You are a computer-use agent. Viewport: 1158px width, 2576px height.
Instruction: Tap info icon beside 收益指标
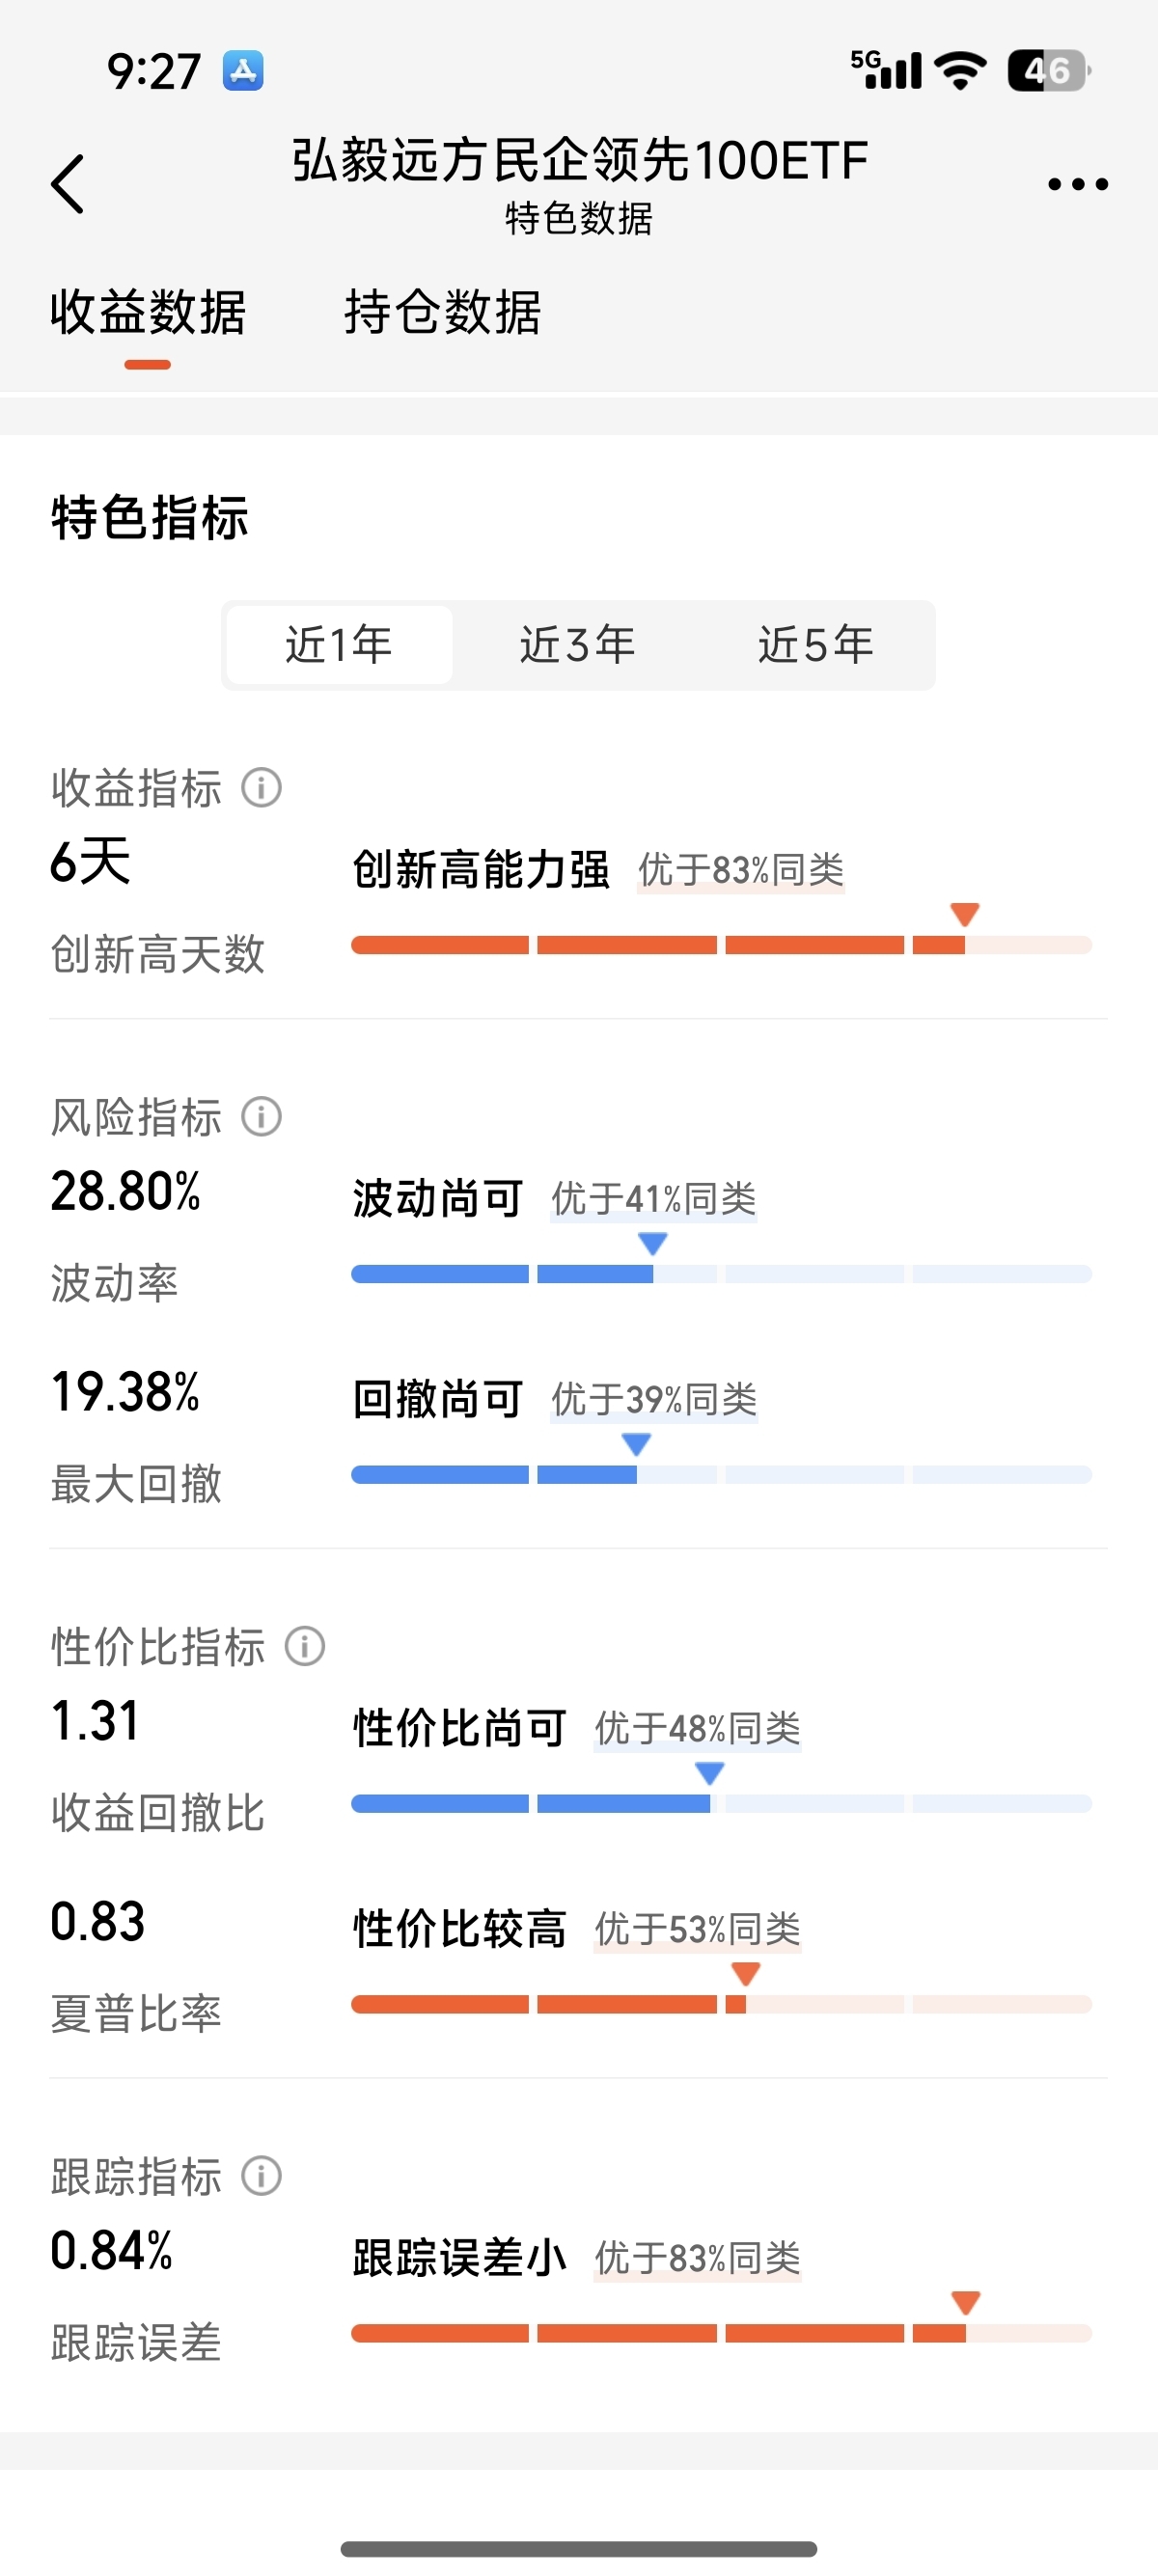click(261, 787)
